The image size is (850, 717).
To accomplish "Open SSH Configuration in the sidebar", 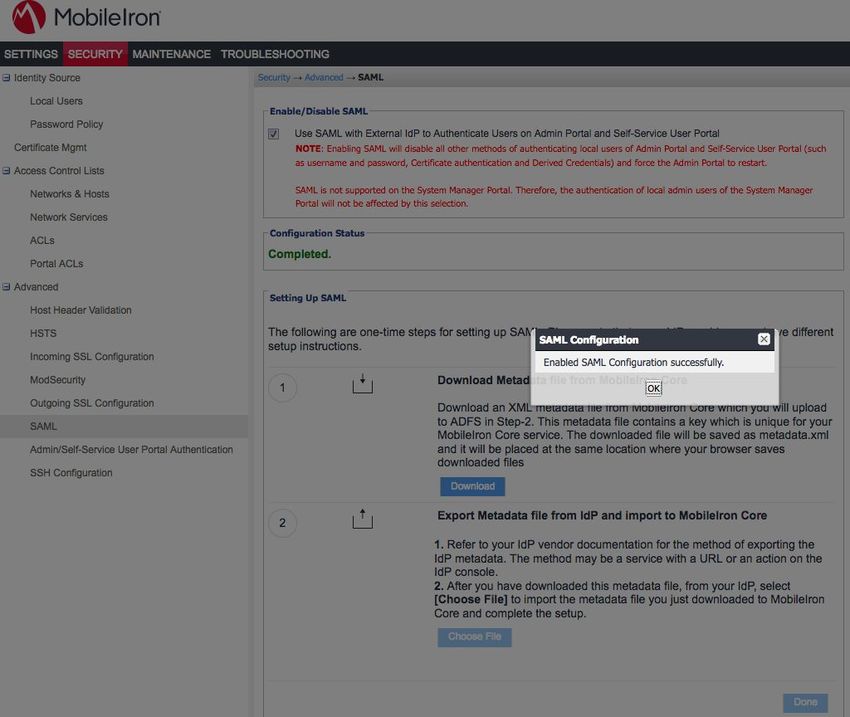I will [x=72, y=473].
